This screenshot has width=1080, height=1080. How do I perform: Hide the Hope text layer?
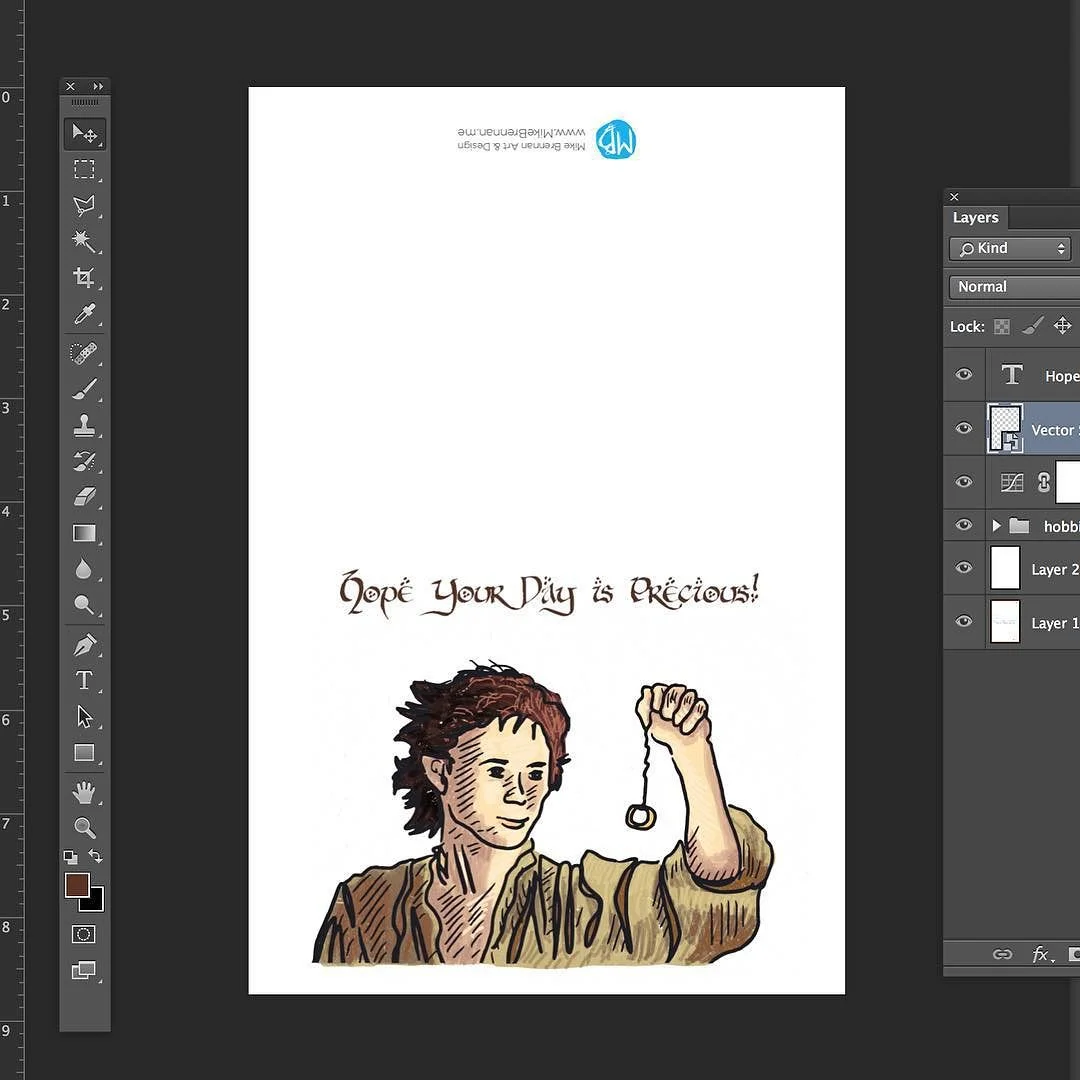964,374
